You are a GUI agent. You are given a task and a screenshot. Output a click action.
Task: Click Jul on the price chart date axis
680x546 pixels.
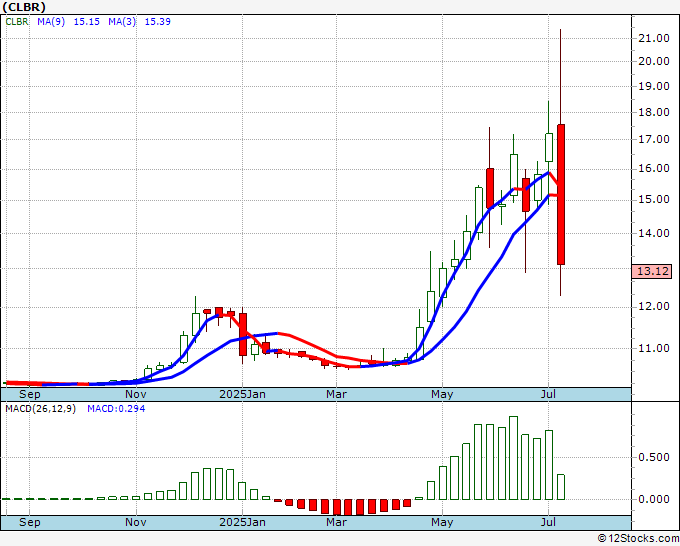(548, 394)
